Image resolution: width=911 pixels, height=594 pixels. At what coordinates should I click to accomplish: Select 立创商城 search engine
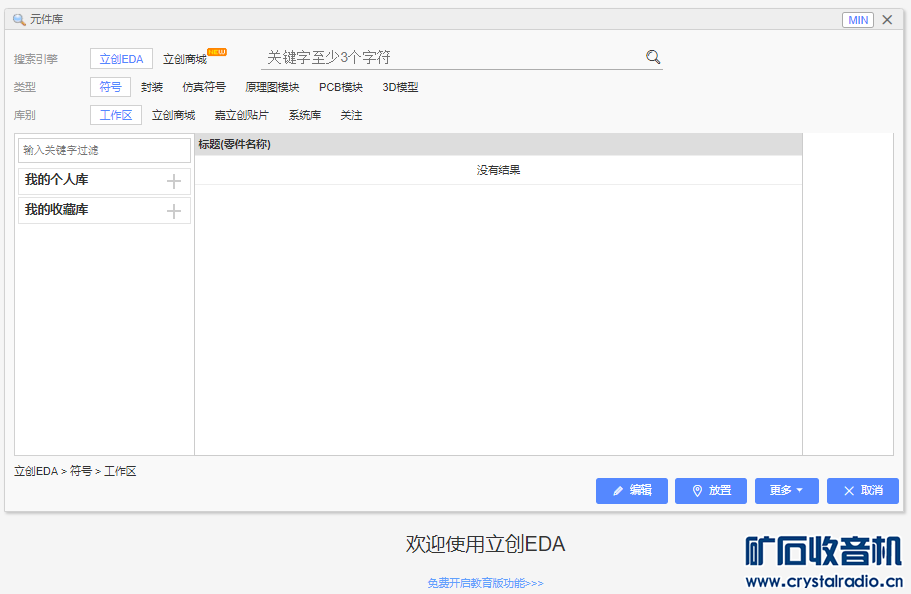(185, 59)
